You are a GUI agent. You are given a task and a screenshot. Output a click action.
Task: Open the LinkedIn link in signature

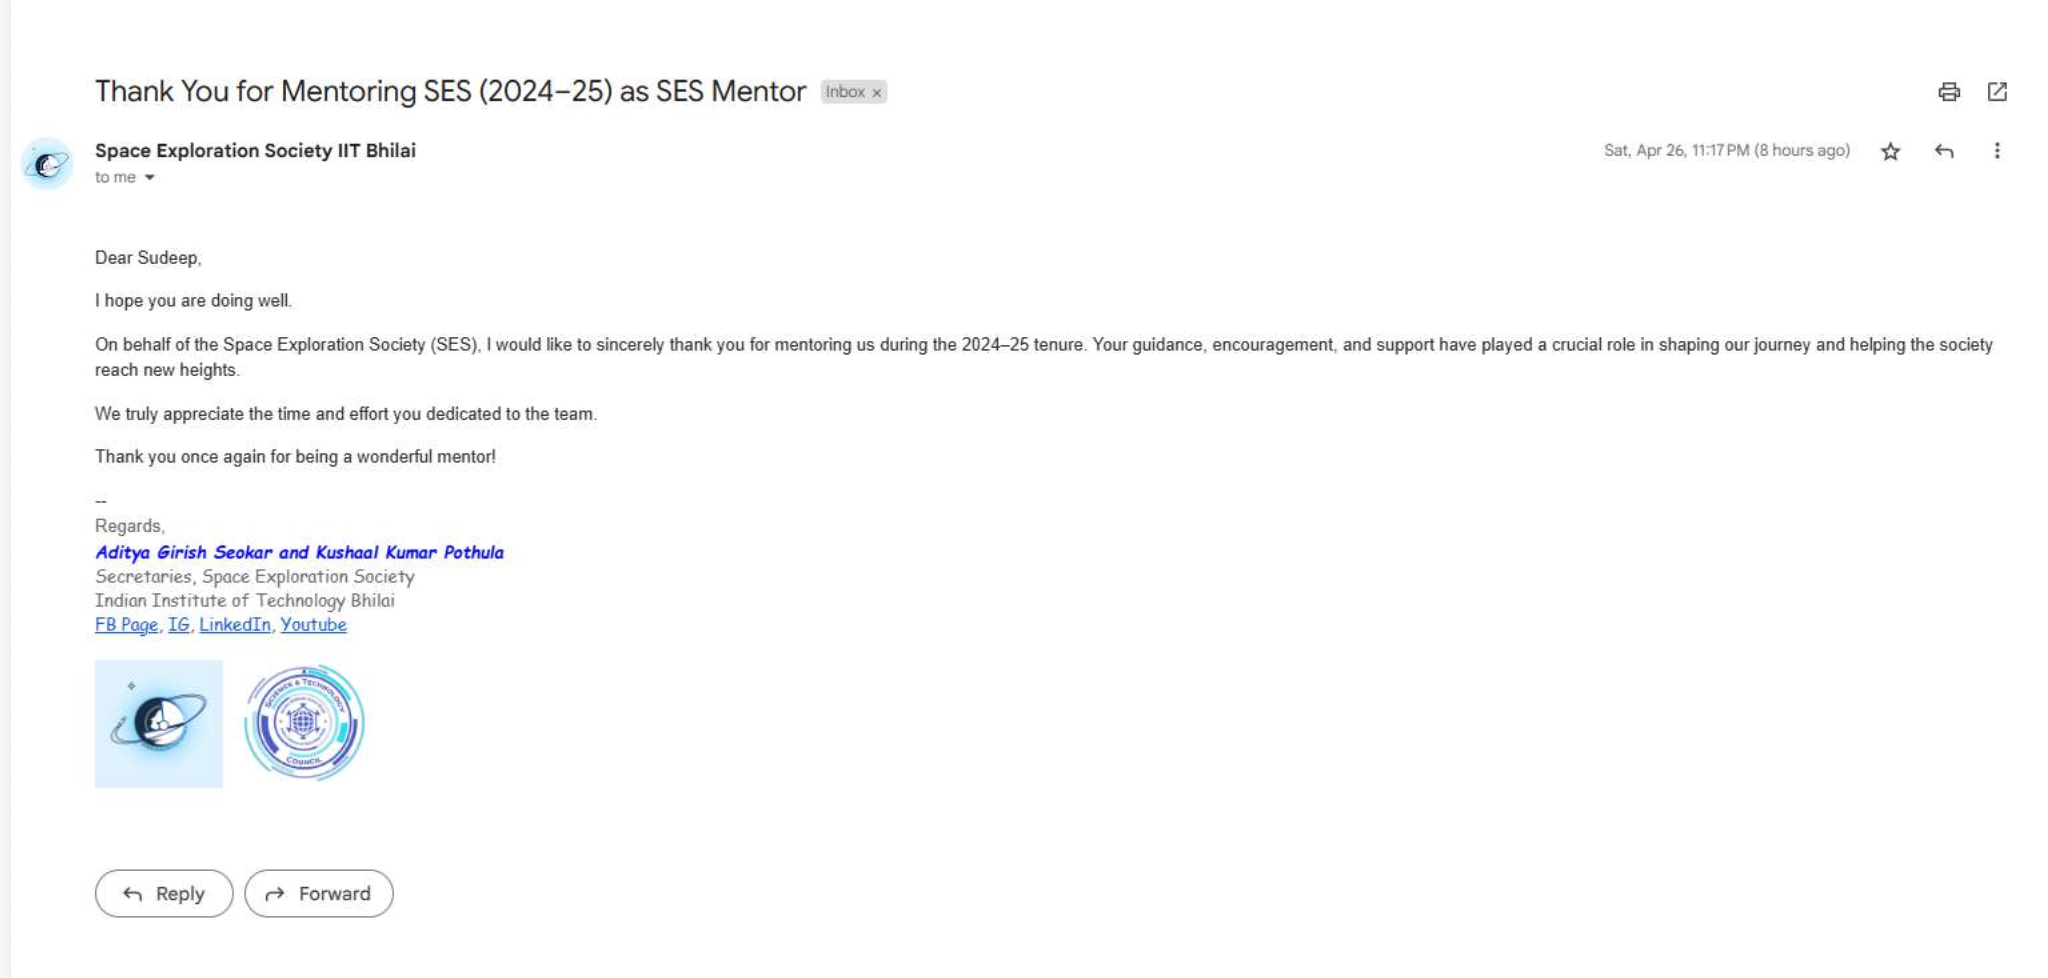click(x=235, y=625)
